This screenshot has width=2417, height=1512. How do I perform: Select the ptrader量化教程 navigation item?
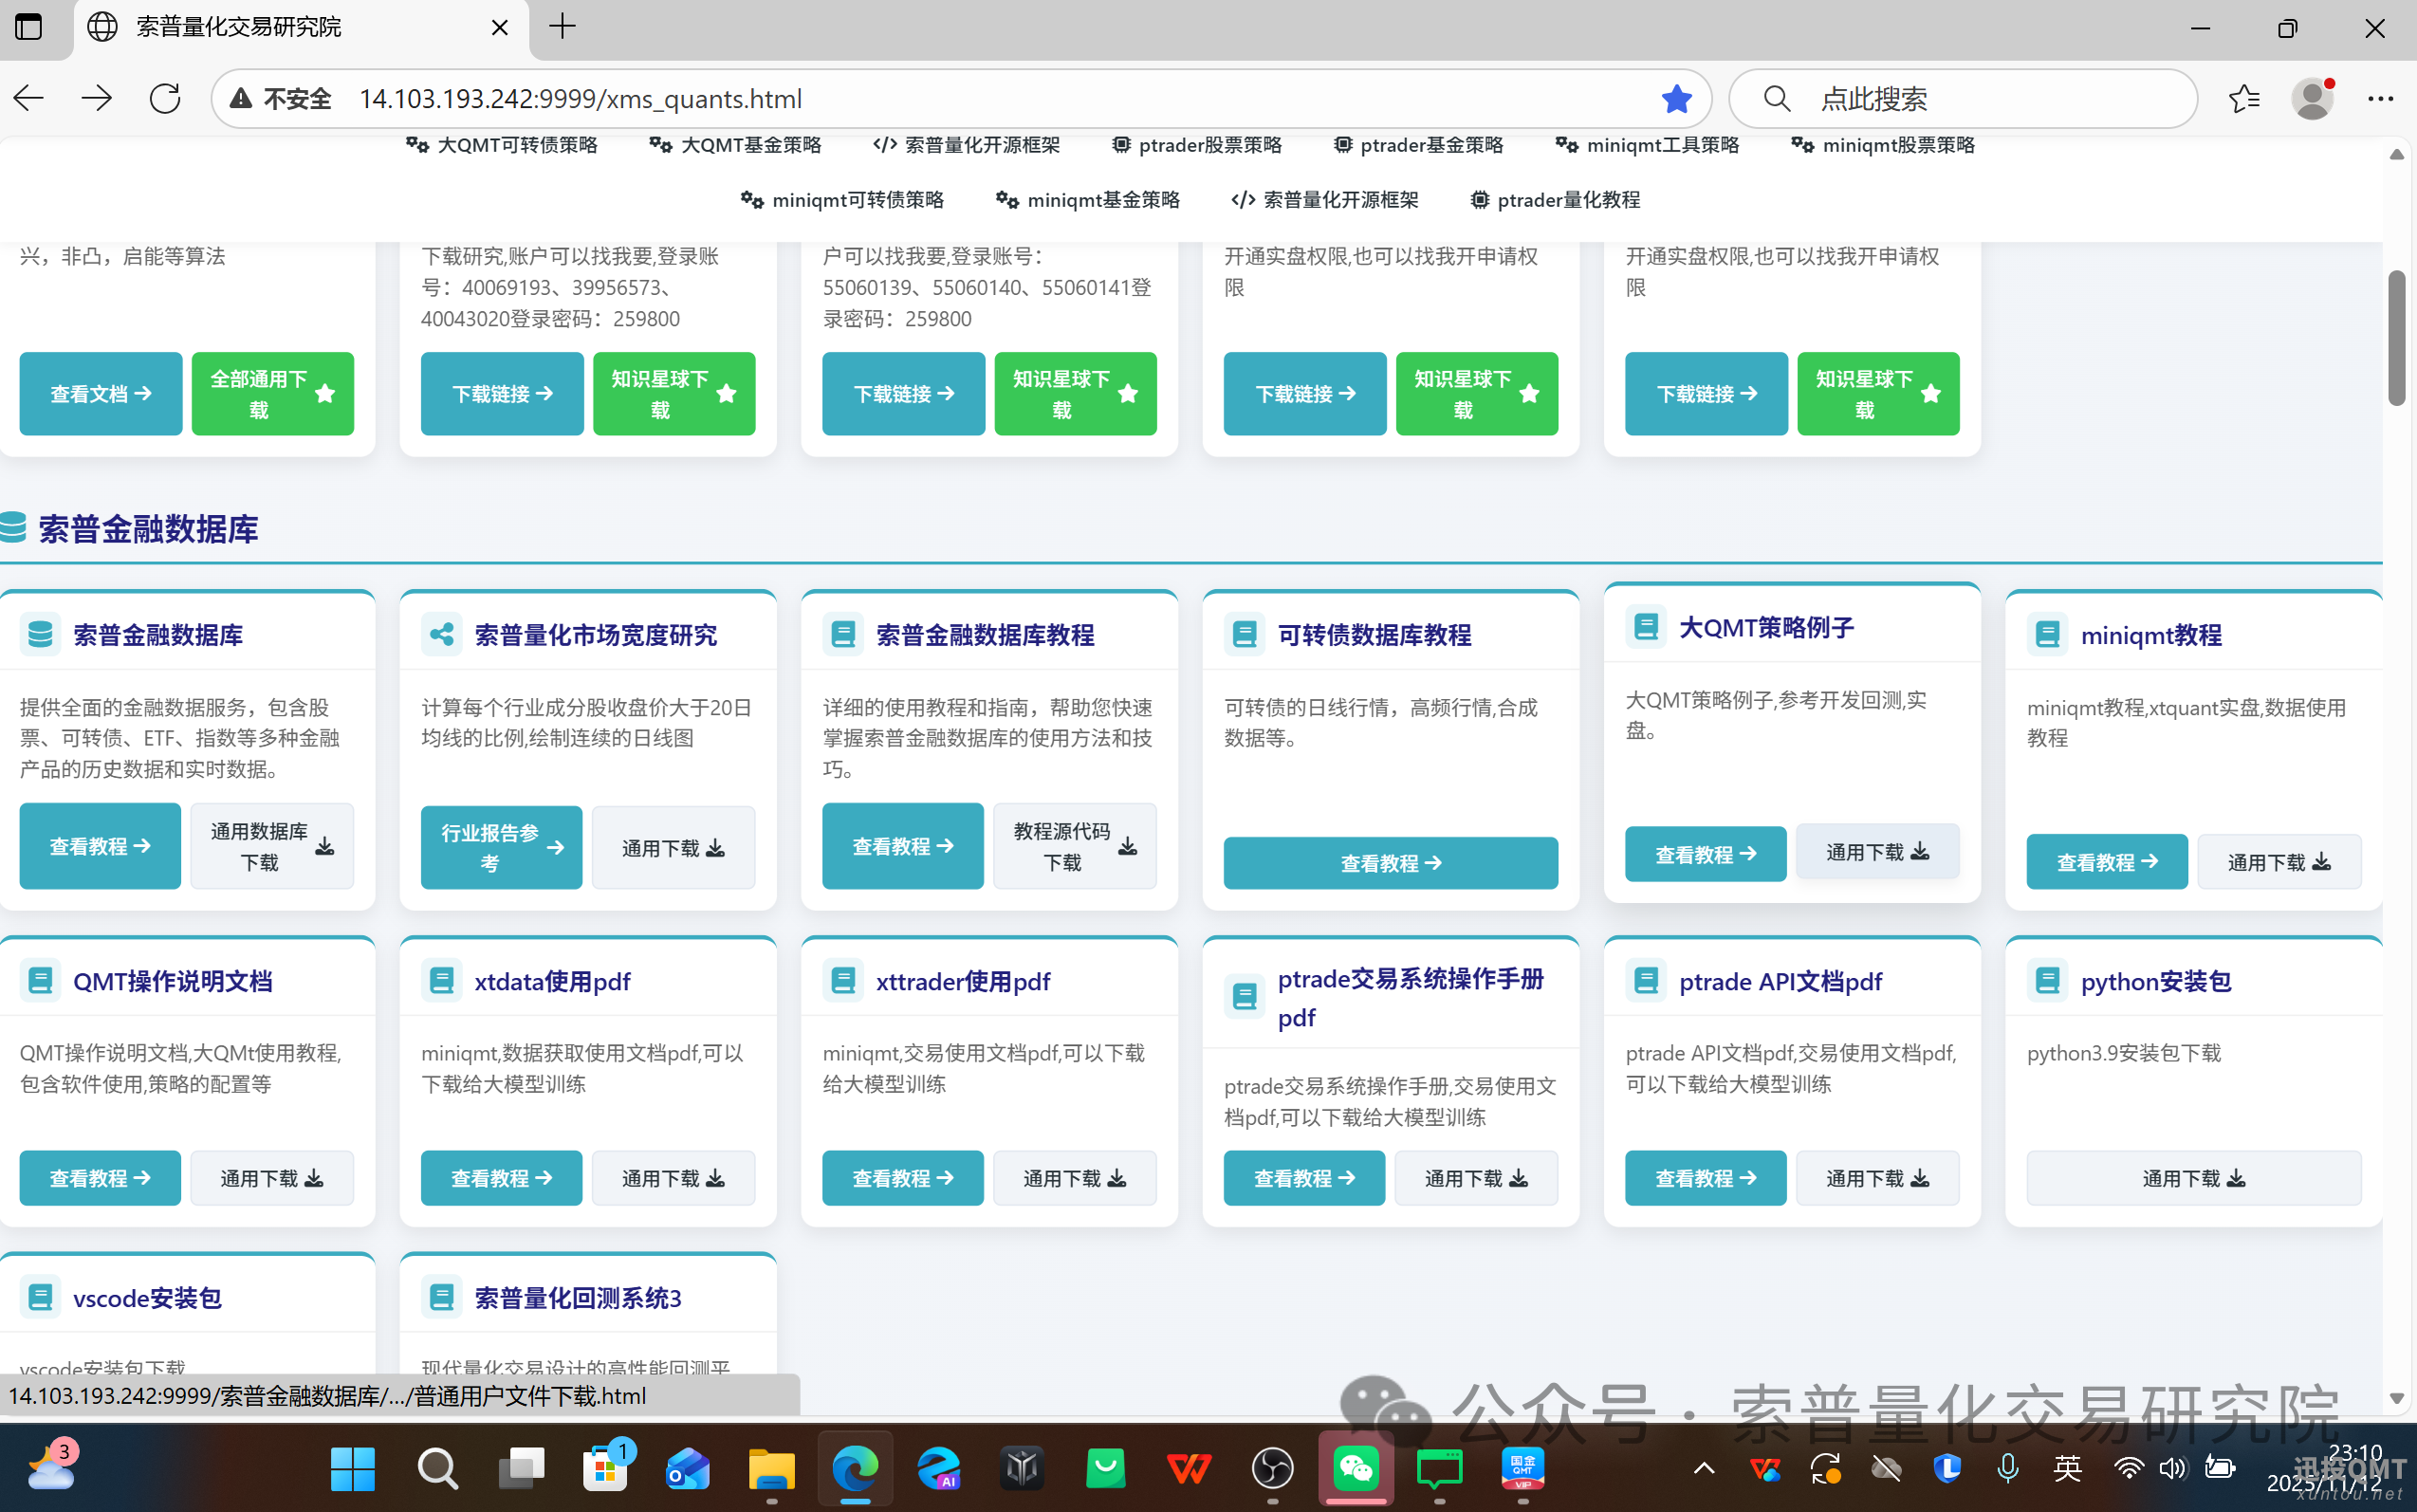1553,199
